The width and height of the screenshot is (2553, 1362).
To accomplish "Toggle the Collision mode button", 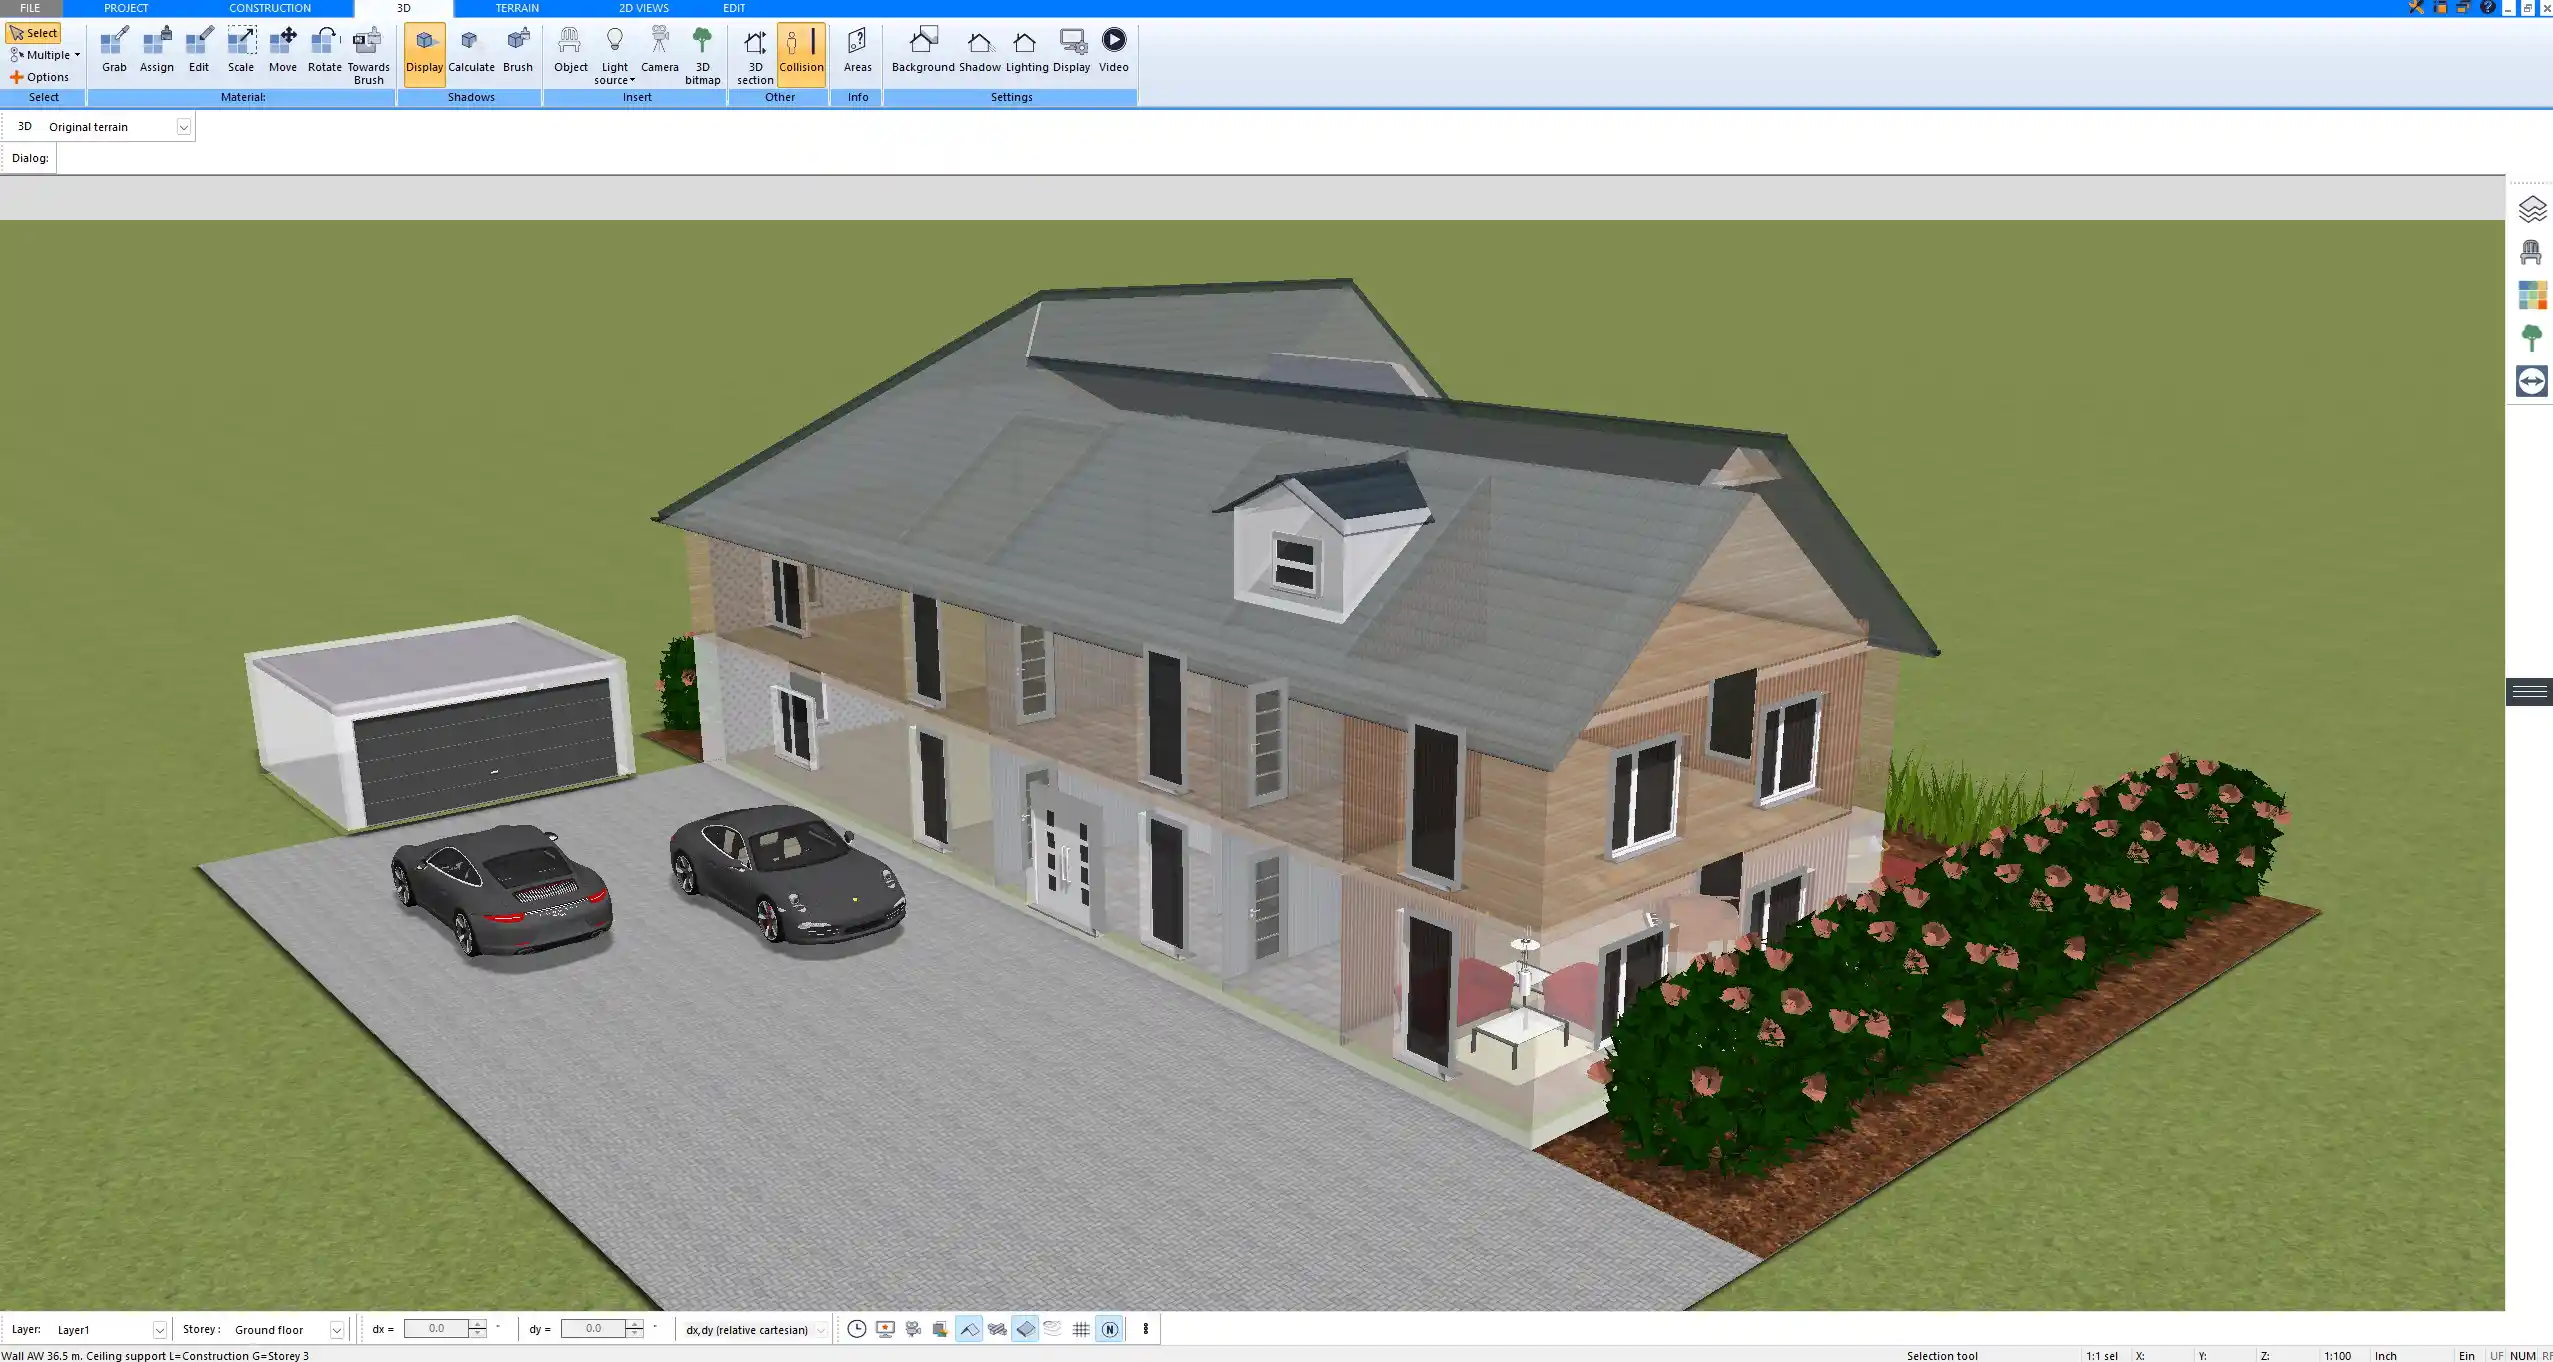I will point(801,52).
